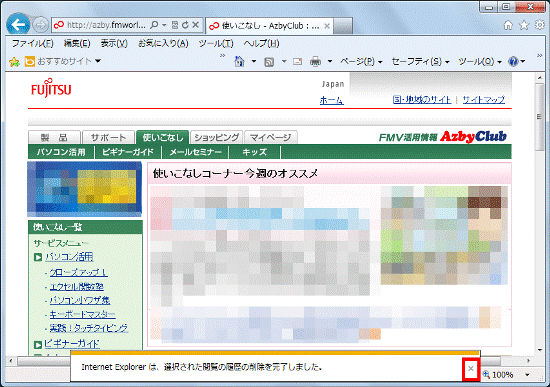The width and height of the screenshot is (550, 387).
Task: Open the Print dropdown arrow
Action: pyautogui.click(x=330, y=62)
